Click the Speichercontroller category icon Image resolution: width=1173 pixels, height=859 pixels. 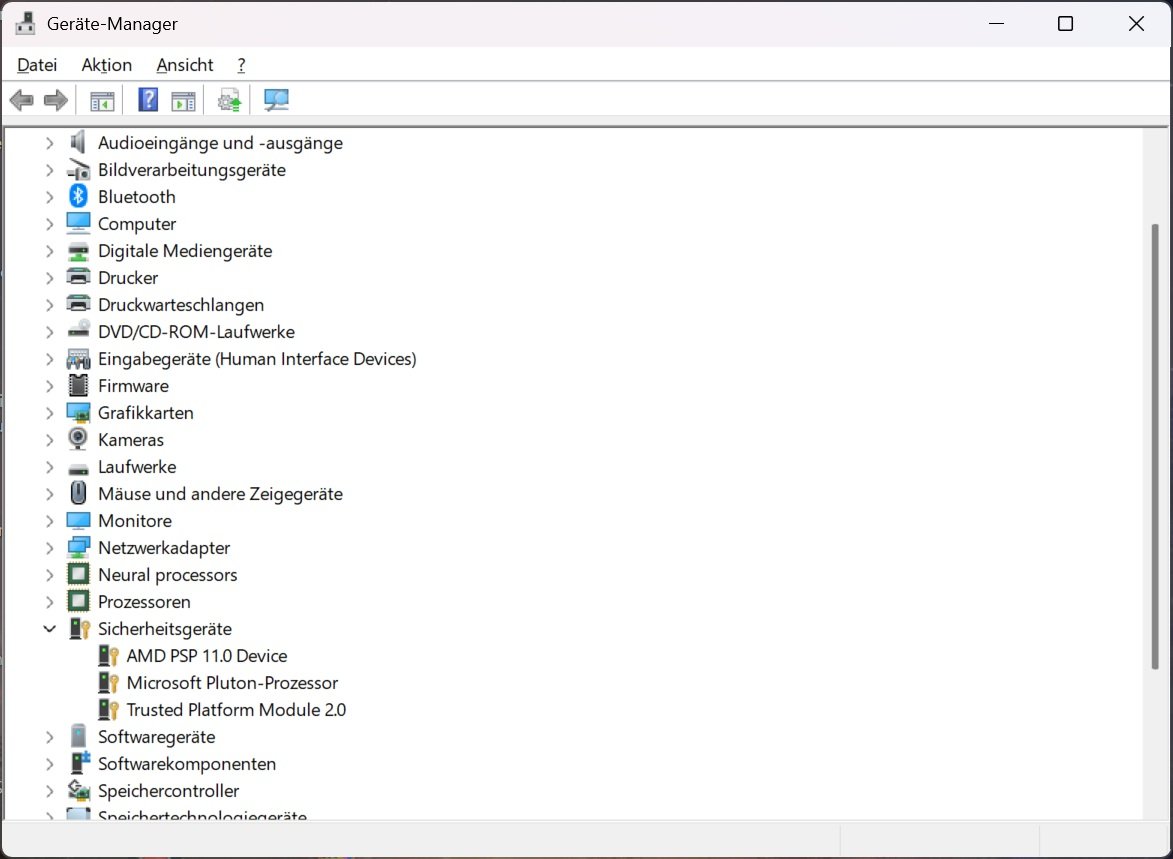point(79,790)
